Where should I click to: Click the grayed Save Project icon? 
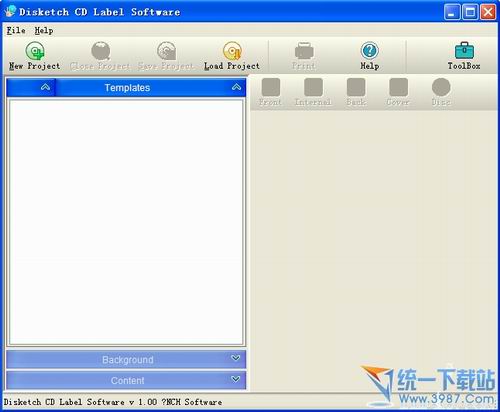(x=166, y=51)
